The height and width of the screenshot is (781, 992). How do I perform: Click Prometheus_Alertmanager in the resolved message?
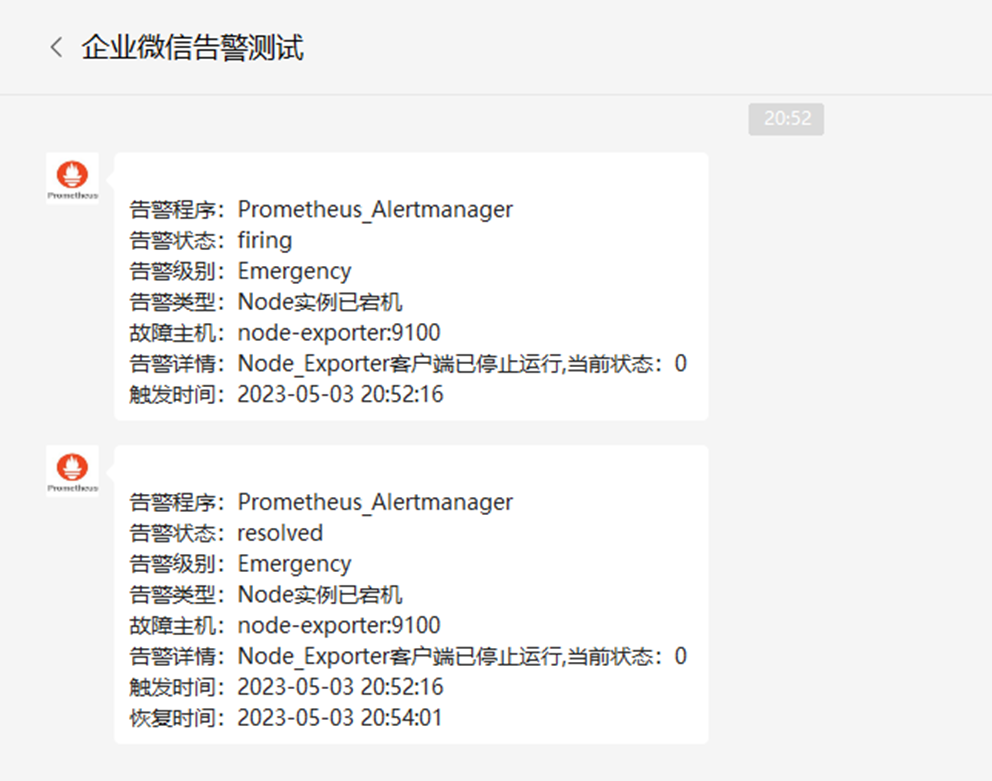pos(375,502)
